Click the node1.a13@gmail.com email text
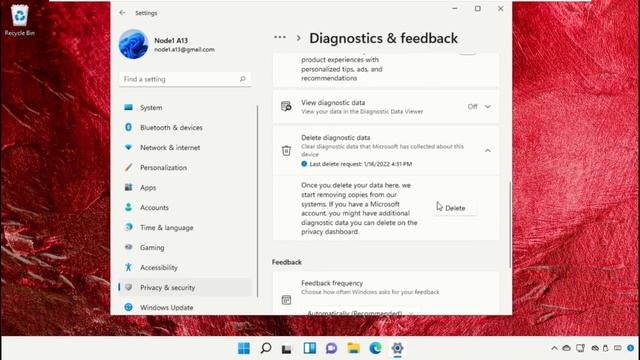Viewport: 640px width, 360px height. coord(184,49)
